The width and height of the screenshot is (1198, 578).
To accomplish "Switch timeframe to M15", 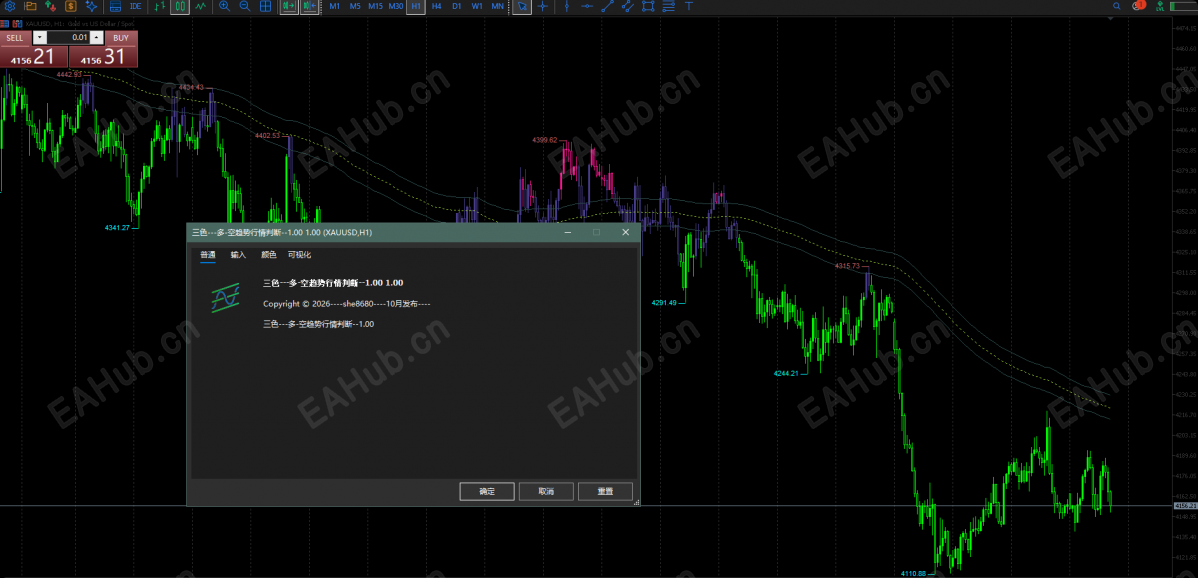I will point(375,6).
